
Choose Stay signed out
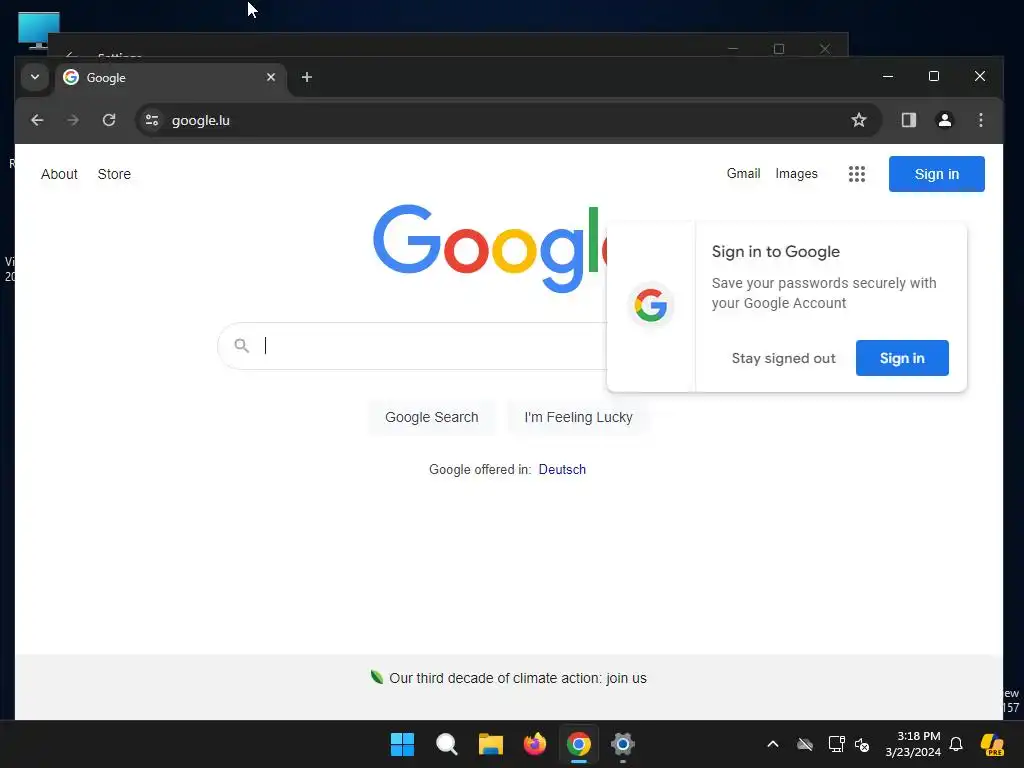point(783,358)
